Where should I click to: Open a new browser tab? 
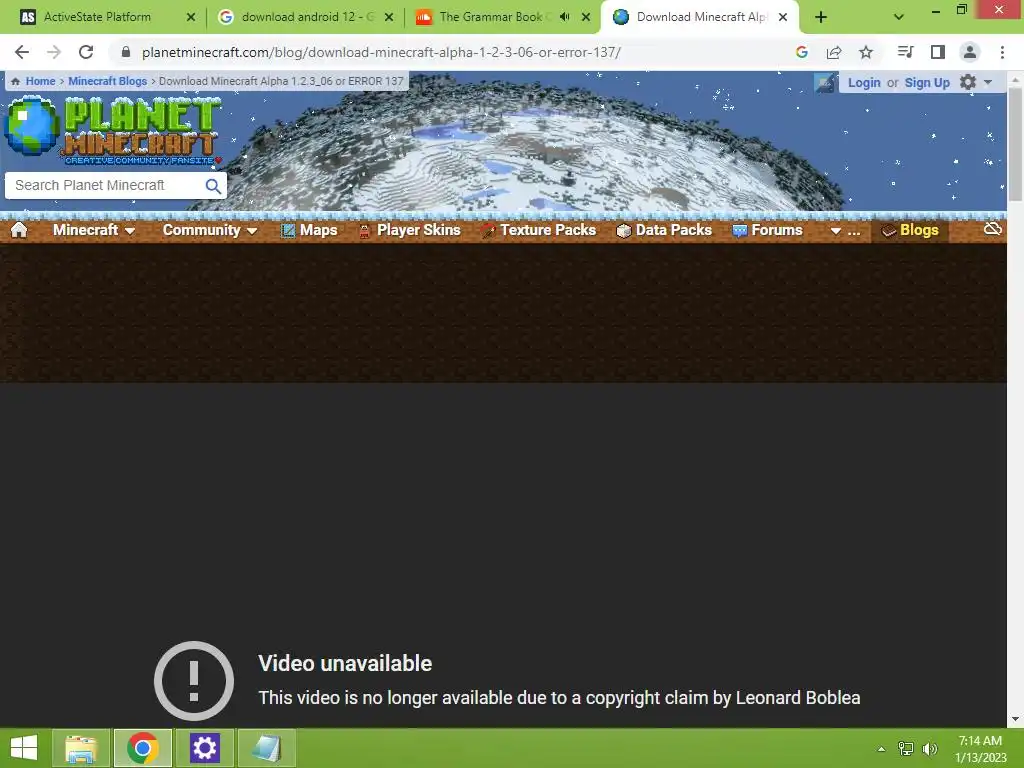(x=821, y=17)
